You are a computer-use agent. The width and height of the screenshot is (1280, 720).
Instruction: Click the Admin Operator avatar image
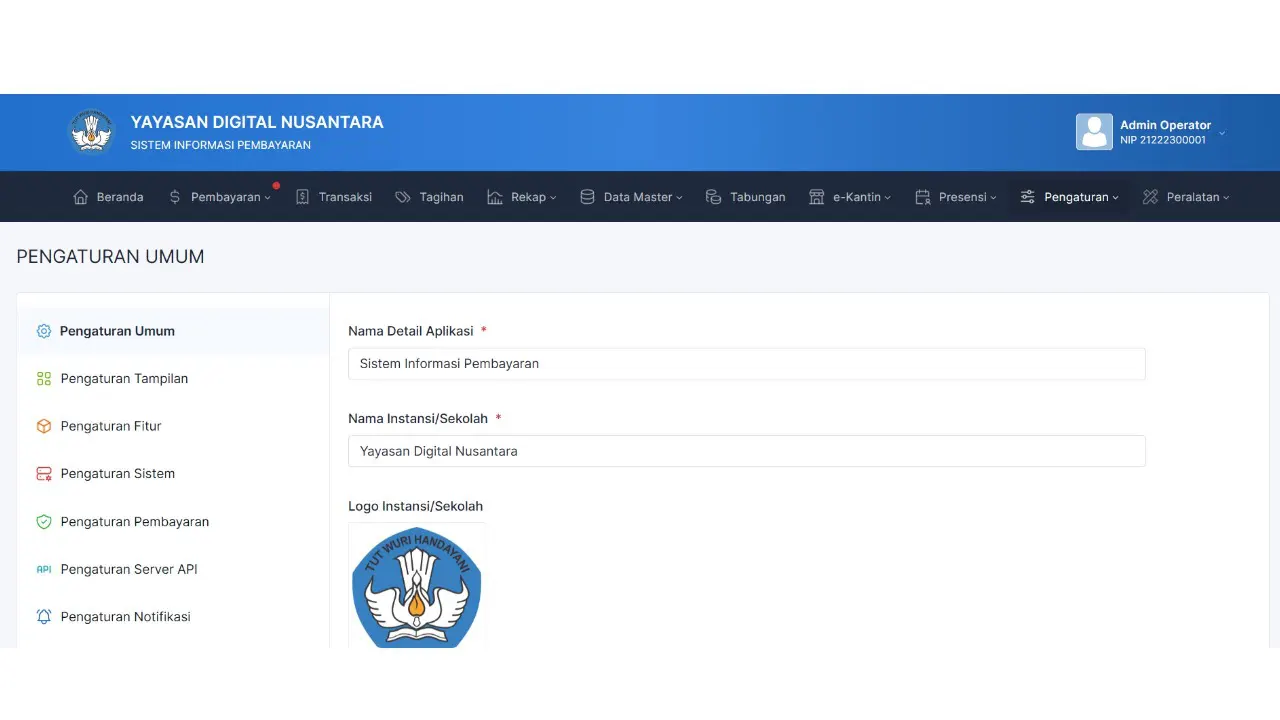[x=1094, y=132]
